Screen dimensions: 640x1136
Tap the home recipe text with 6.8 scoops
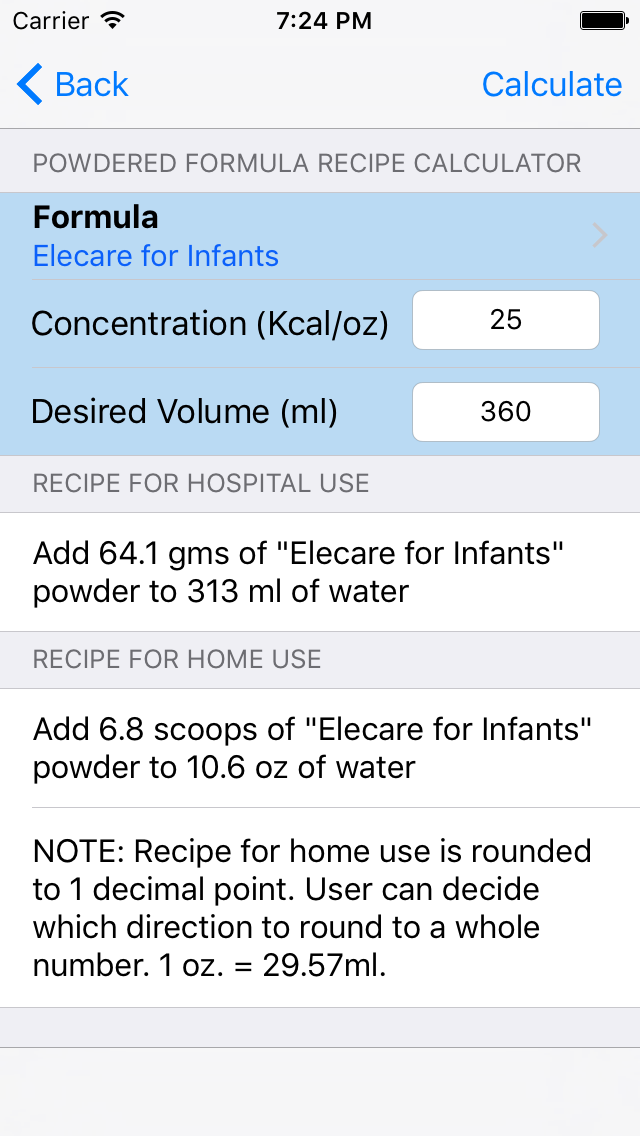(x=312, y=748)
